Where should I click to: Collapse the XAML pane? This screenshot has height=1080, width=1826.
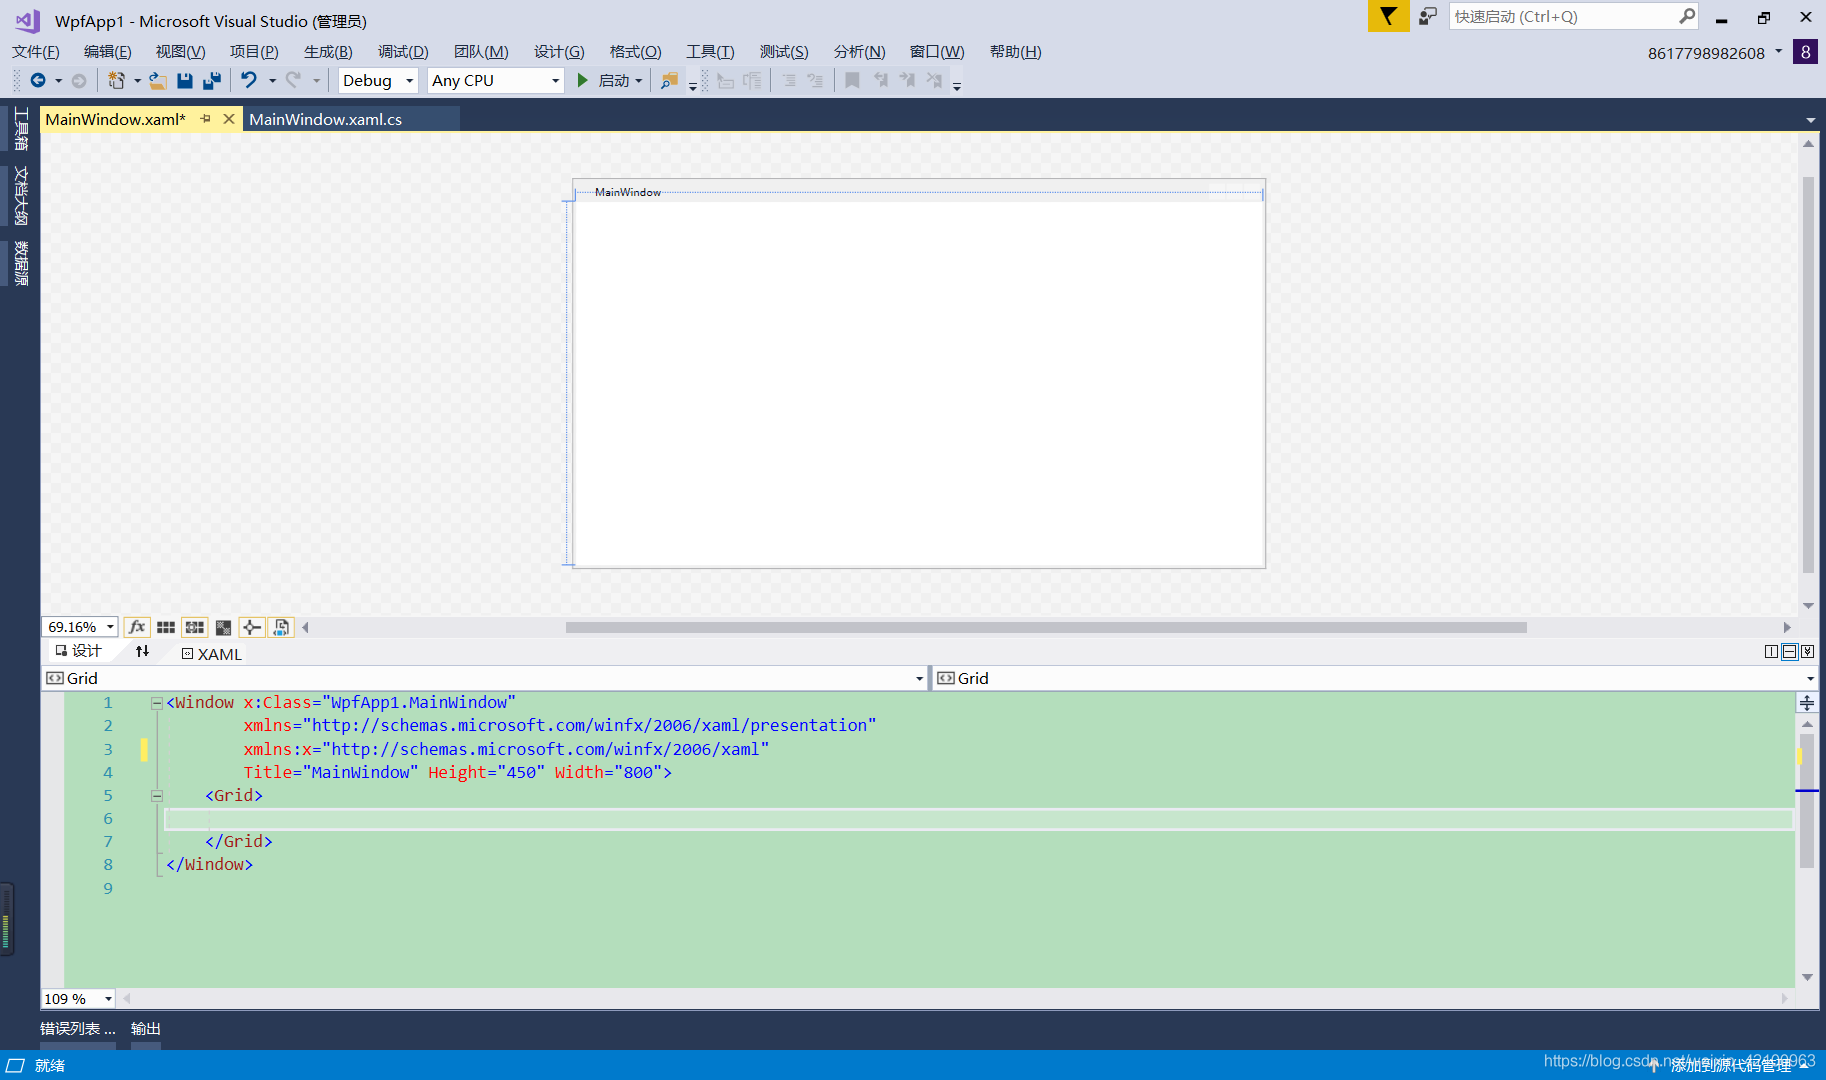coord(1807,652)
